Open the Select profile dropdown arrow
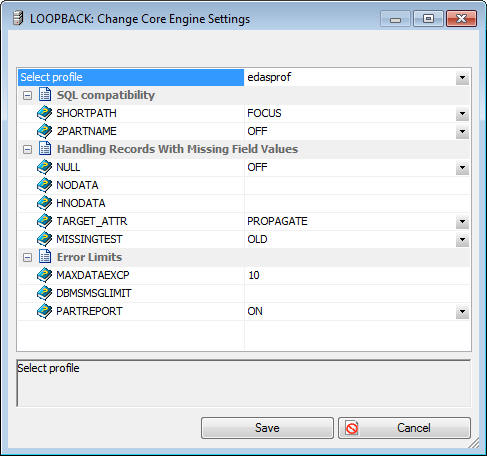487x456 pixels. [x=462, y=78]
